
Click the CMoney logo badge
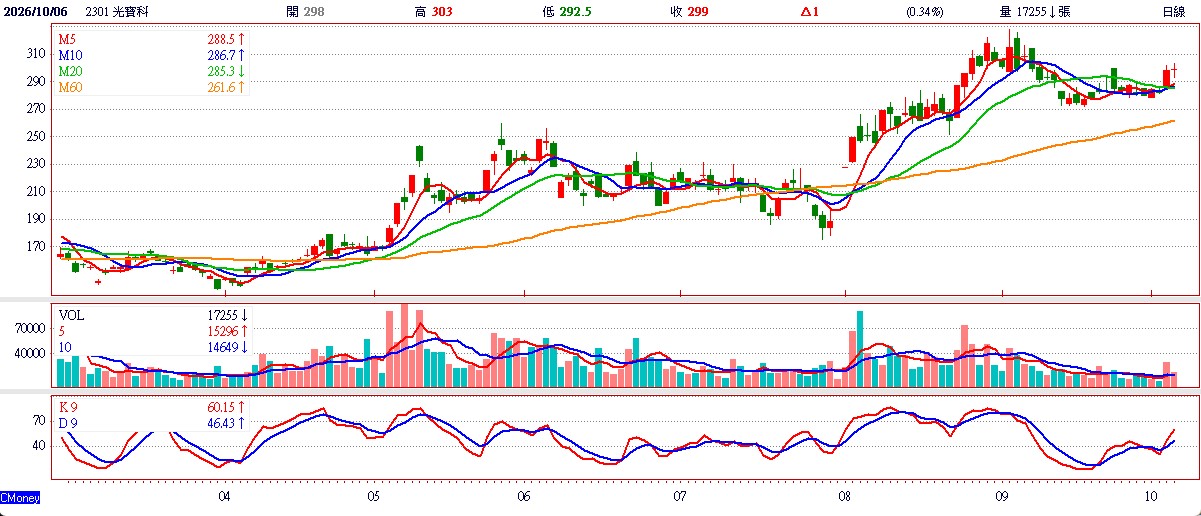coord(20,496)
